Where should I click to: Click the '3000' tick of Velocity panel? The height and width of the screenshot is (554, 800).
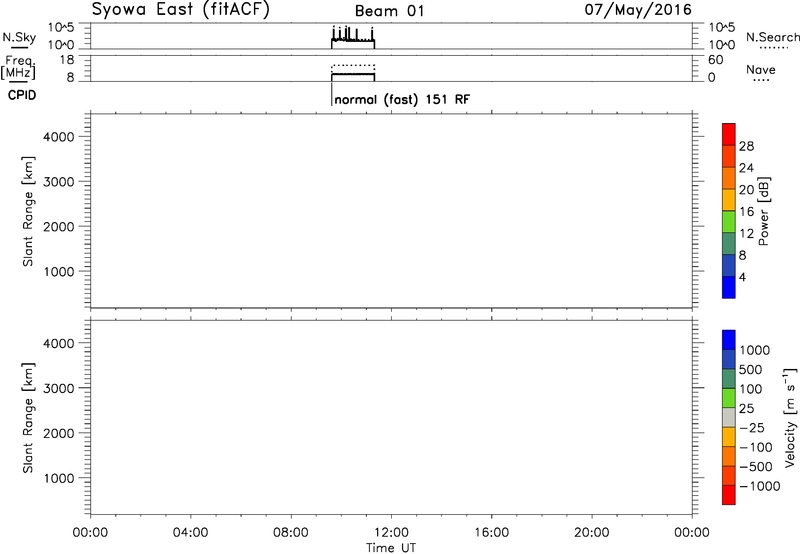tap(59, 388)
